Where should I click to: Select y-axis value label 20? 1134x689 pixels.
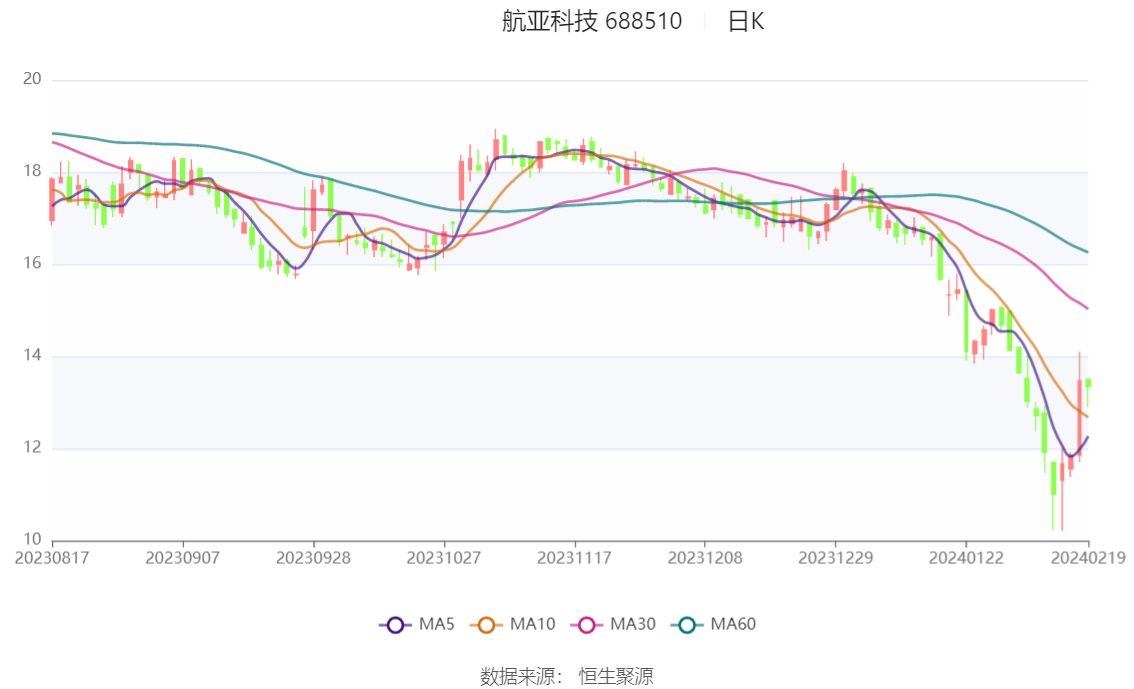click(x=33, y=79)
